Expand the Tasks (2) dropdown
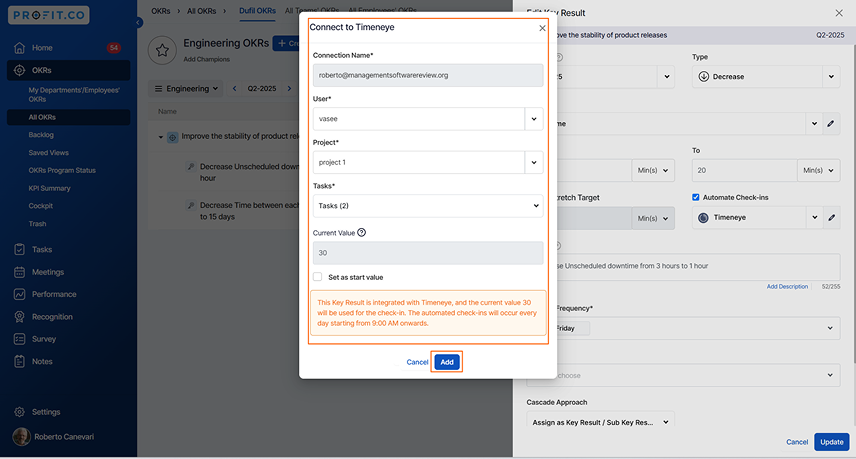Screen dimensions: 856x459 point(428,206)
